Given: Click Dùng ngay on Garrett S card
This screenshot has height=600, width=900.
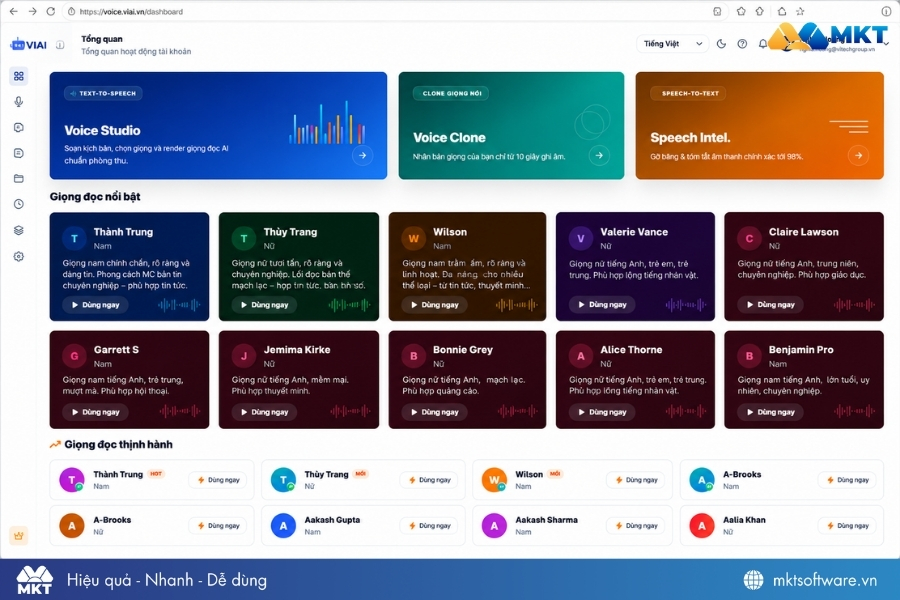Looking at the screenshot, I should 95,412.
